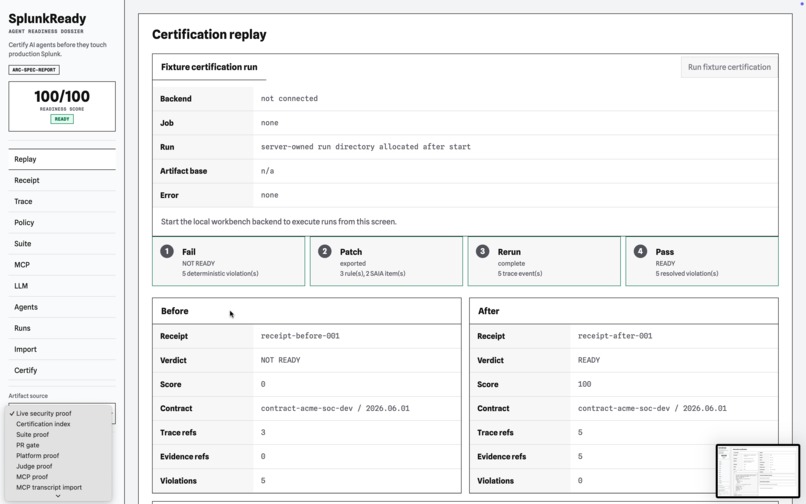Open the LLM section
806x504 pixels.
(x=62, y=286)
